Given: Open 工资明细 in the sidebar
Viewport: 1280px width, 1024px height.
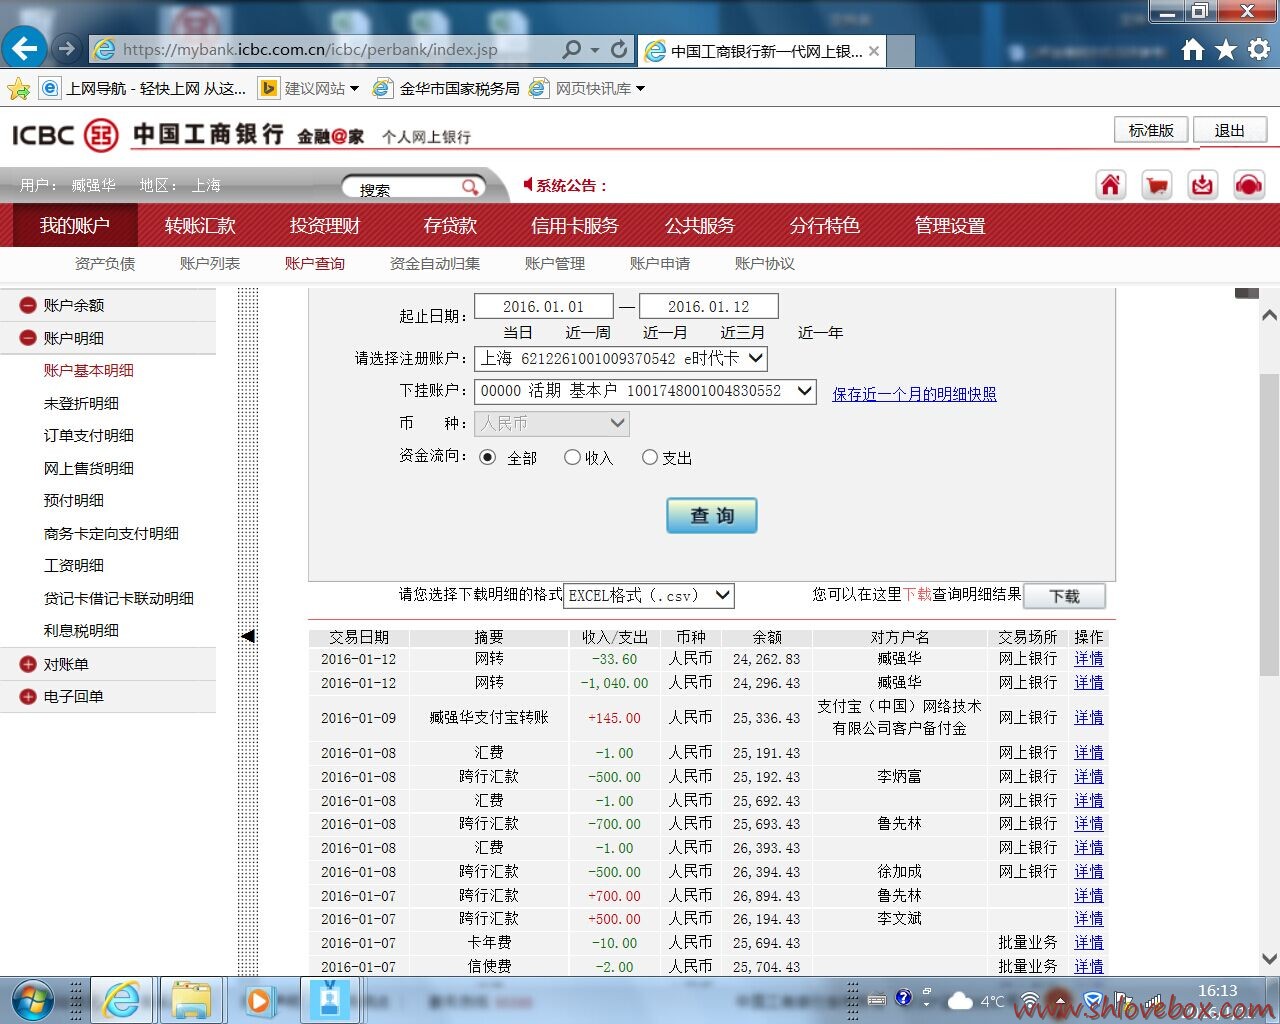Looking at the screenshot, I should coord(74,566).
